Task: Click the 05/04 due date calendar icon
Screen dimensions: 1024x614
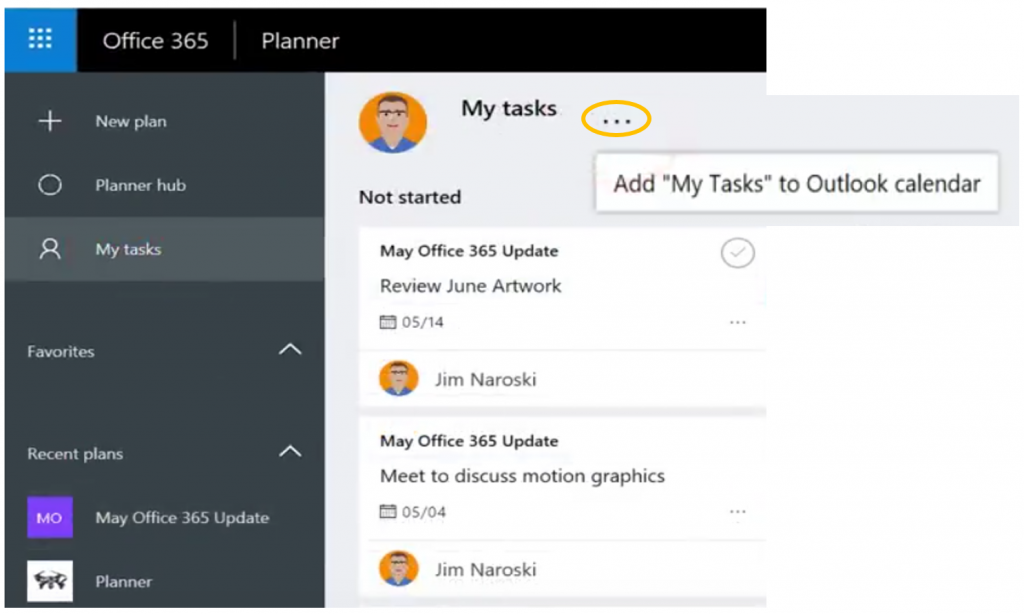Action: click(388, 511)
